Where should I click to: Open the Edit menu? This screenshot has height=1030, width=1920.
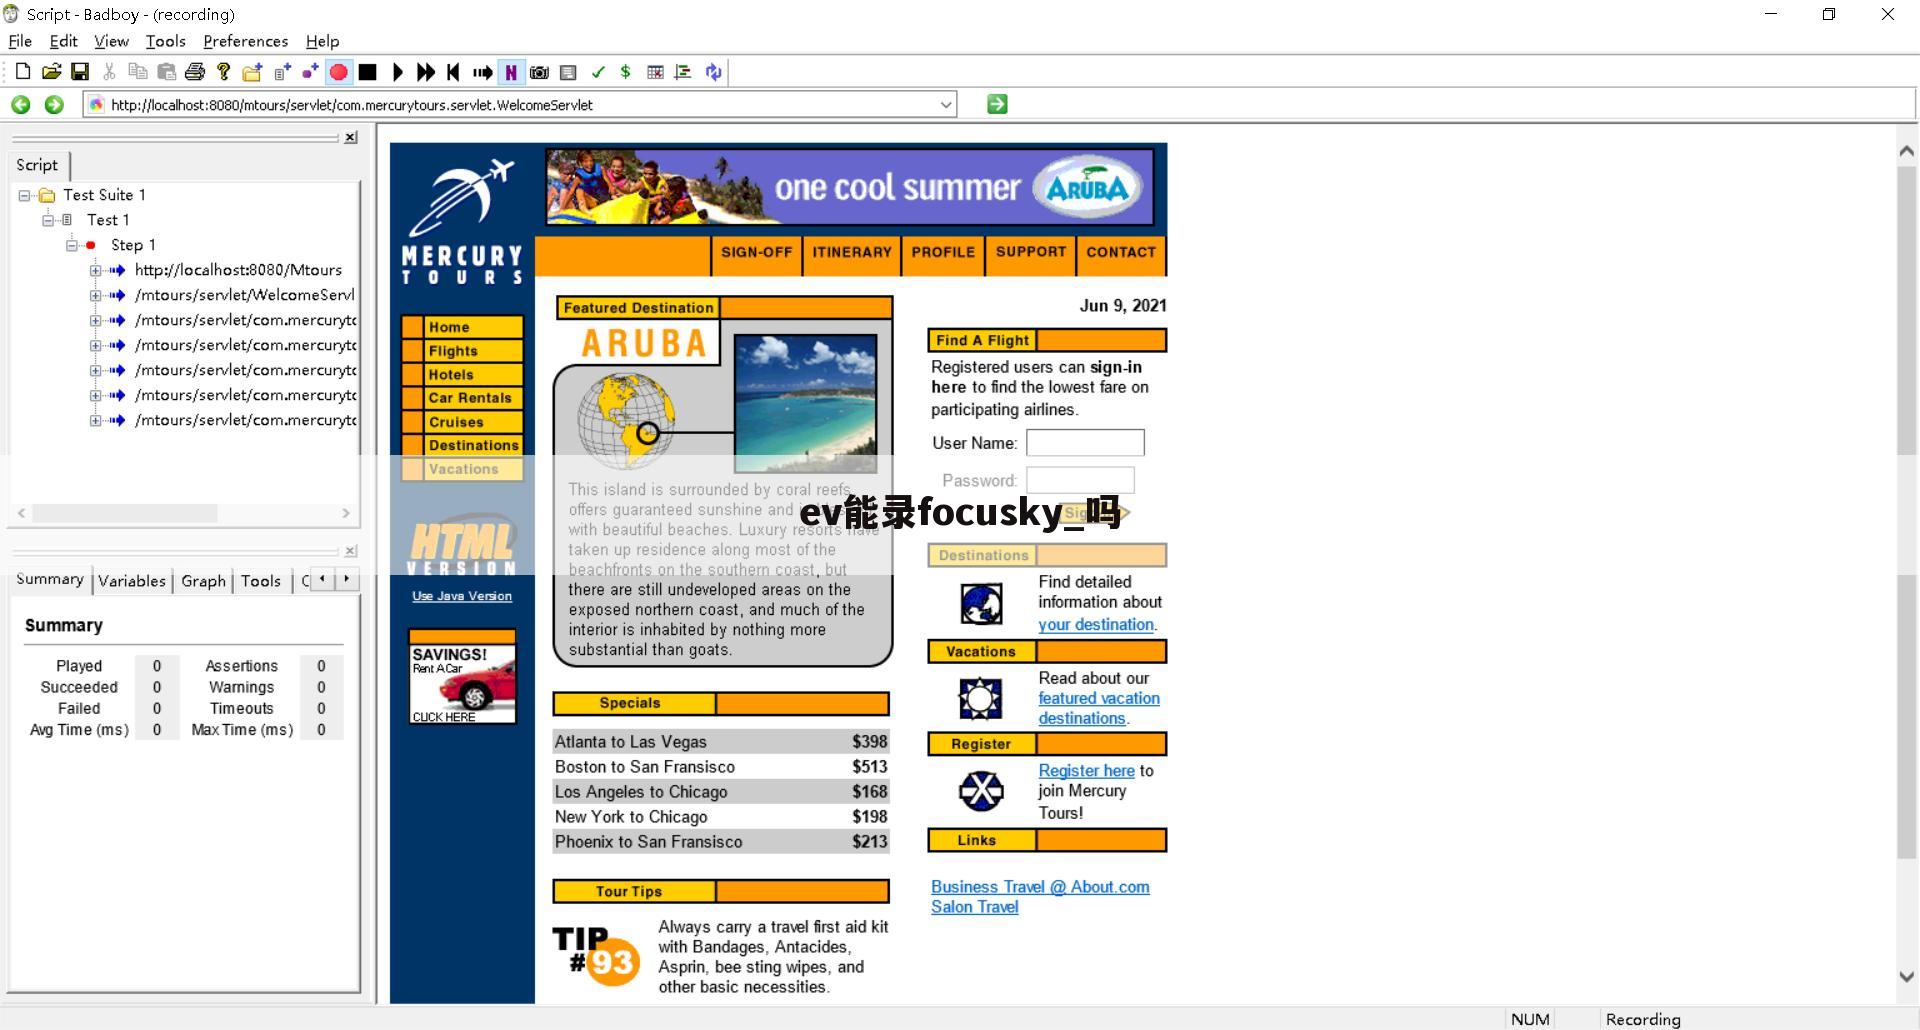coord(63,41)
